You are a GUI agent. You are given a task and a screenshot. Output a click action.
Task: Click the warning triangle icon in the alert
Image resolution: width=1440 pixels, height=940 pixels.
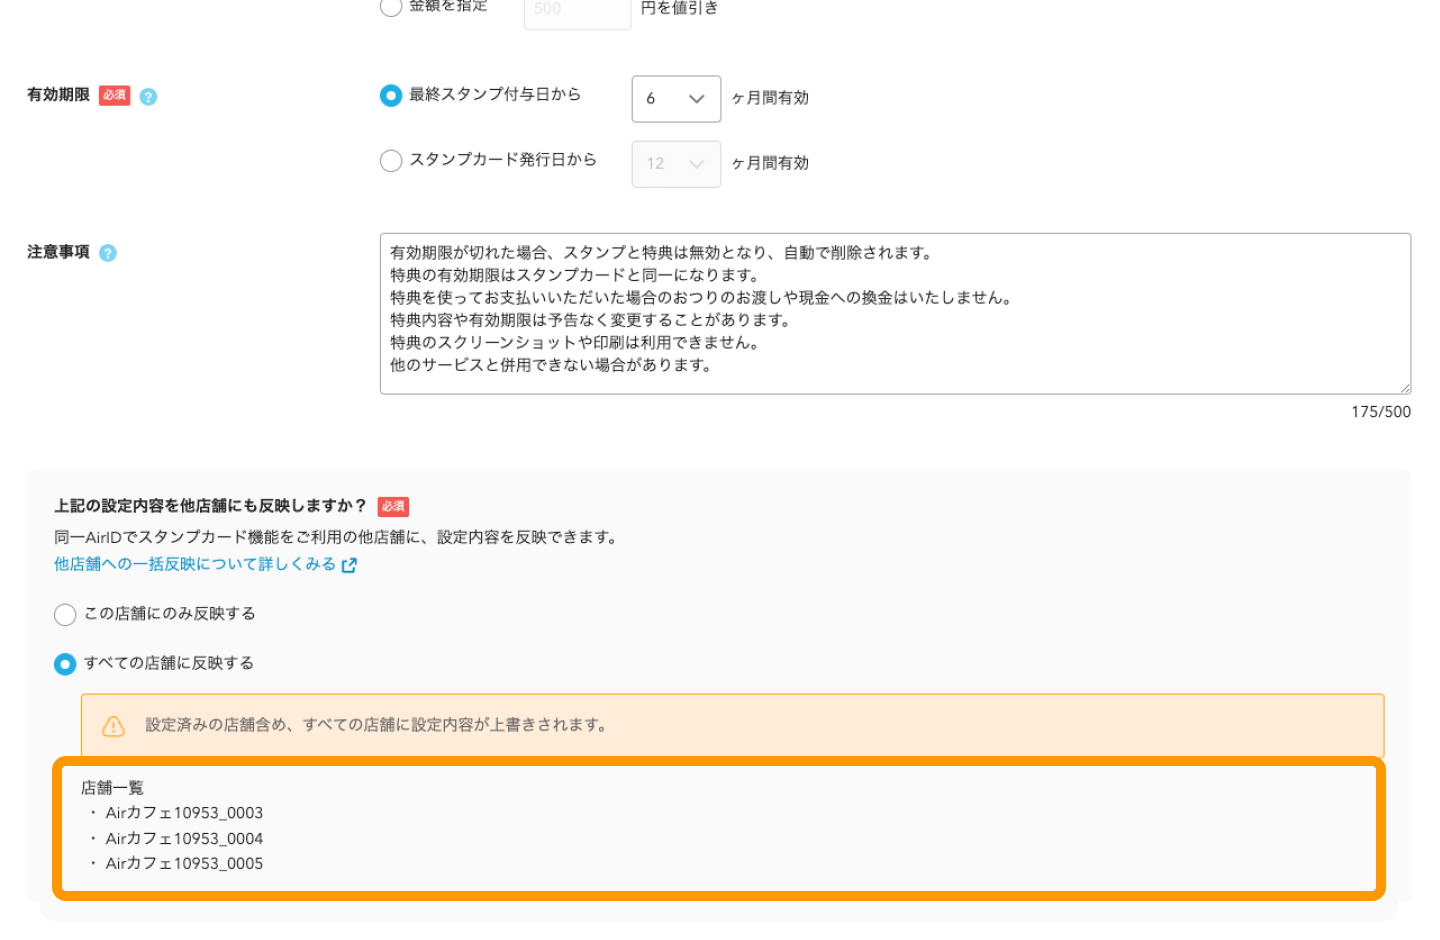coord(114,726)
